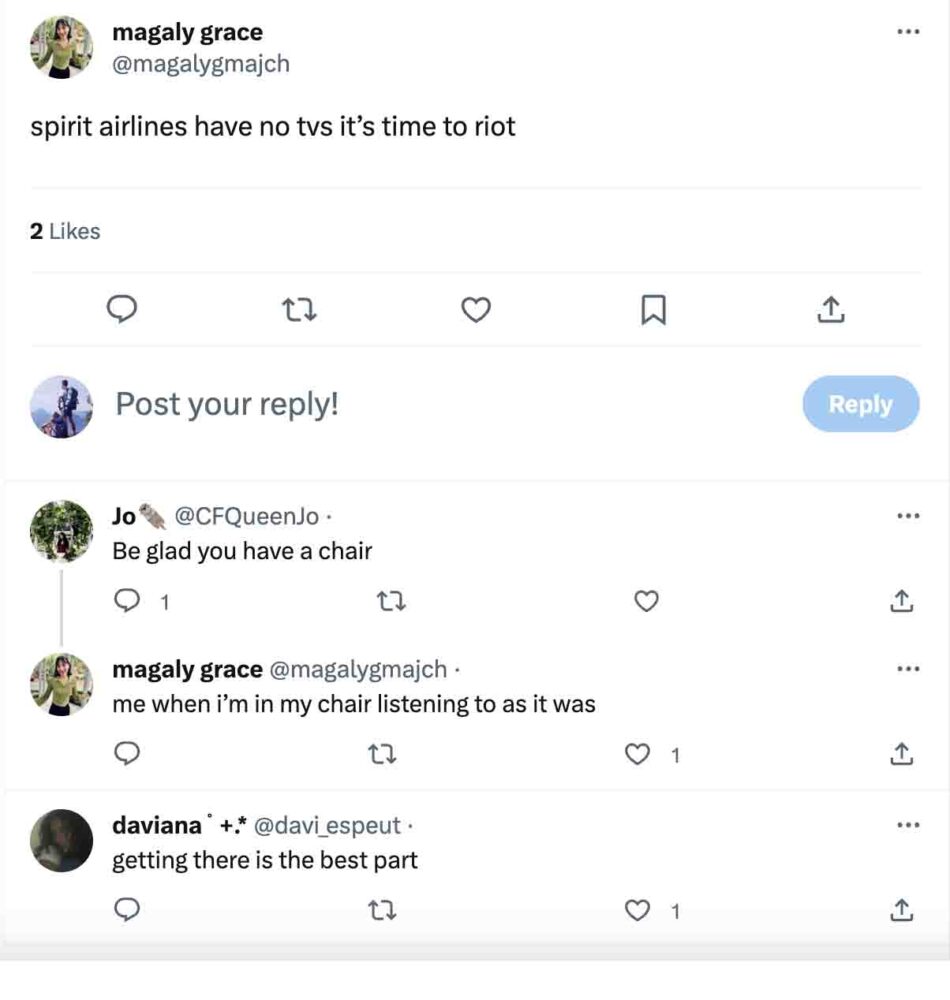Screen dimensions: 950x1000
Task: Repost daviana's 'getting there' reply
Action: point(386,910)
